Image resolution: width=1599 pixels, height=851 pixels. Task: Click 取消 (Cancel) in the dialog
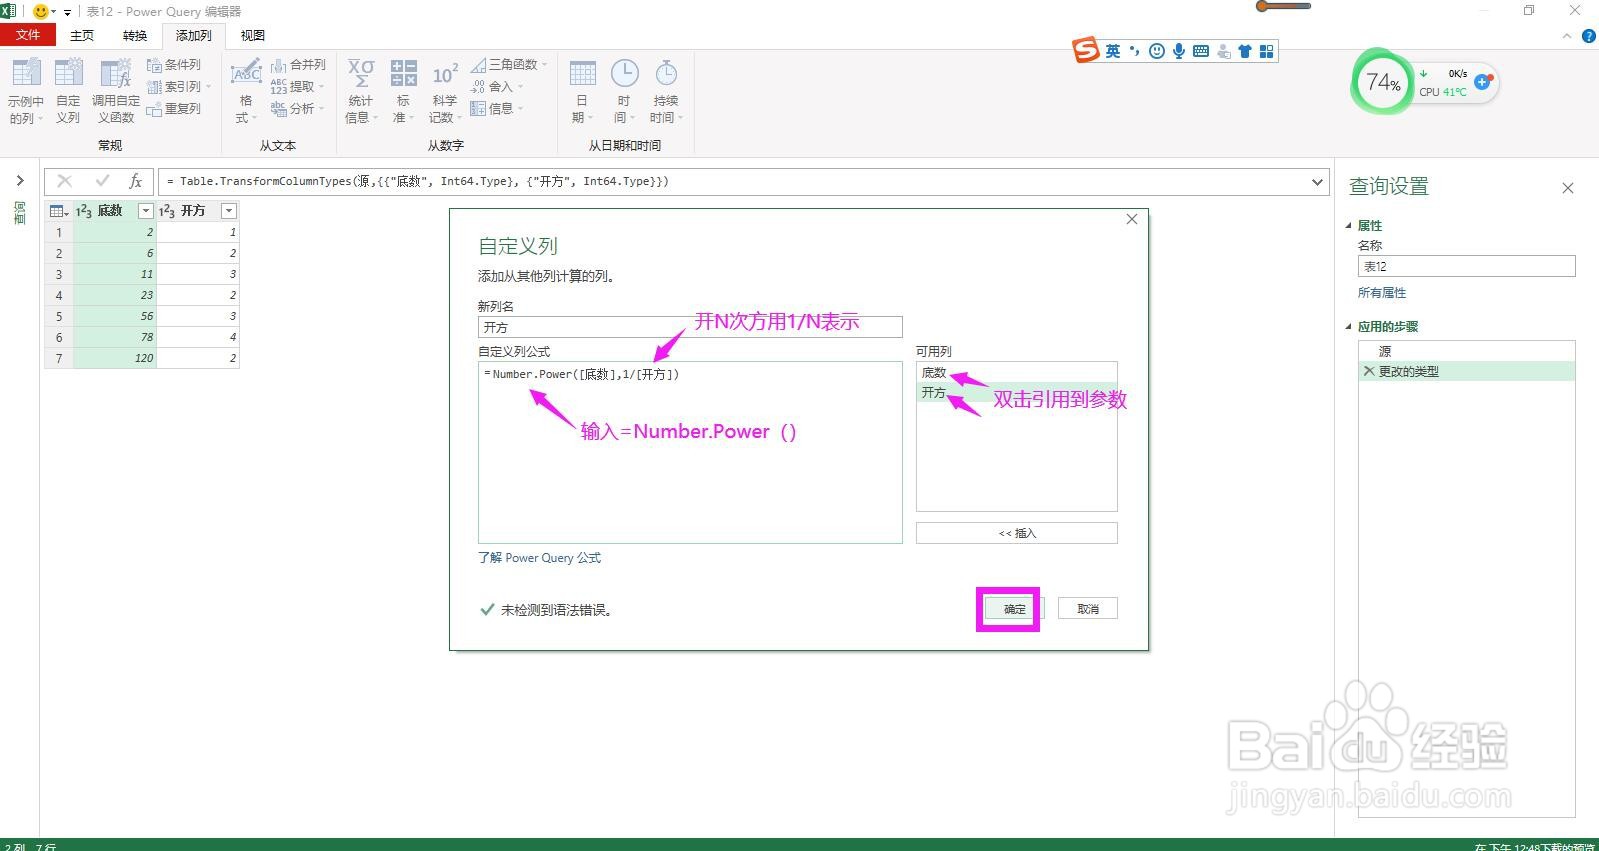pos(1088,609)
